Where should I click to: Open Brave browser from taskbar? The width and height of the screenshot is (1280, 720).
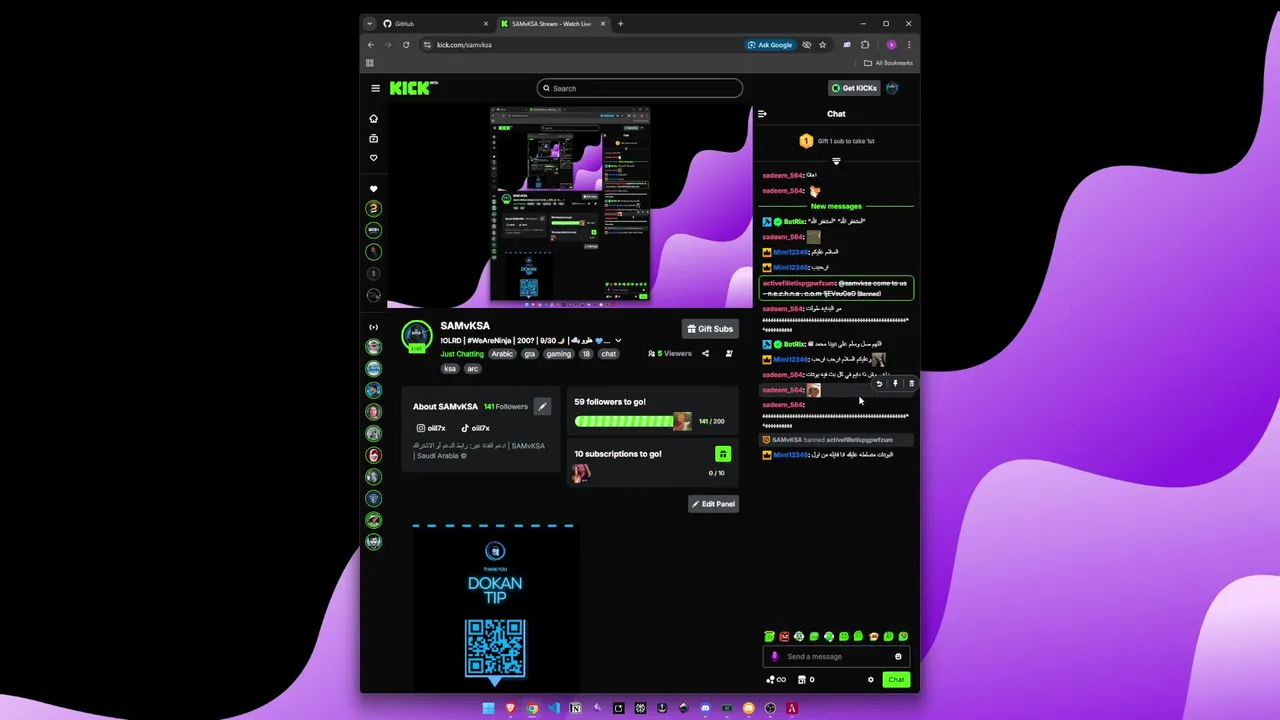pyautogui.click(x=510, y=708)
